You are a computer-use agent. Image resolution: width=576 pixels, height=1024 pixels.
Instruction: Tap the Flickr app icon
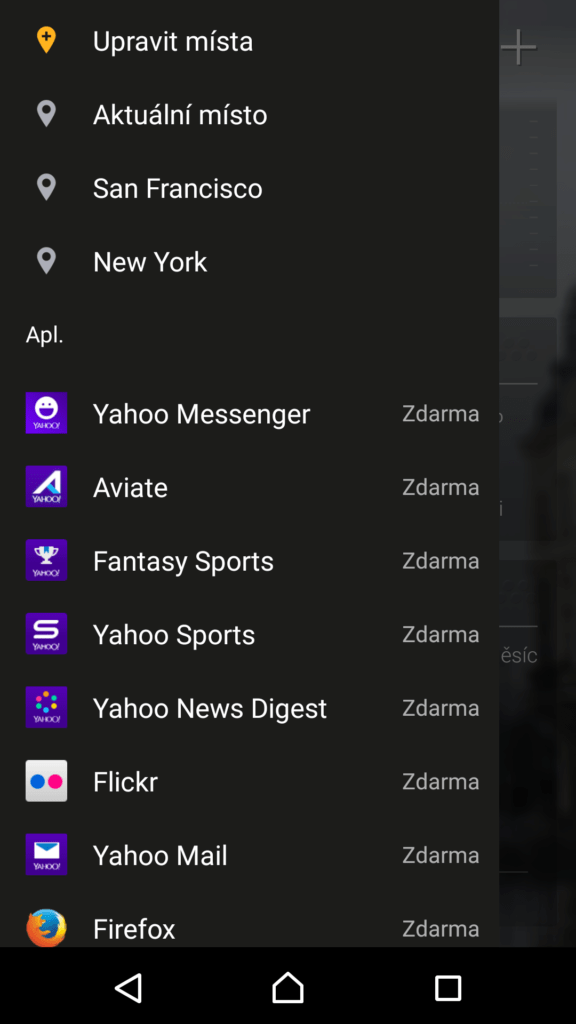46,781
